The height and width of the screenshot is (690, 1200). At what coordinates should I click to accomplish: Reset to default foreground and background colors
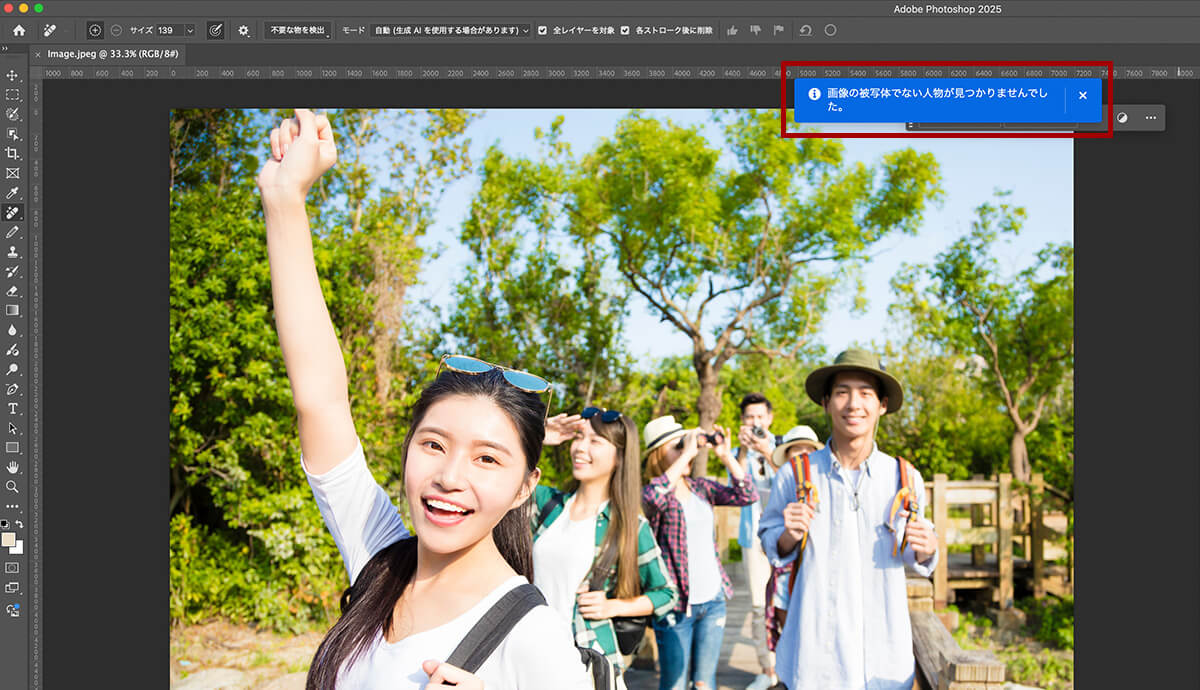point(5,524)
